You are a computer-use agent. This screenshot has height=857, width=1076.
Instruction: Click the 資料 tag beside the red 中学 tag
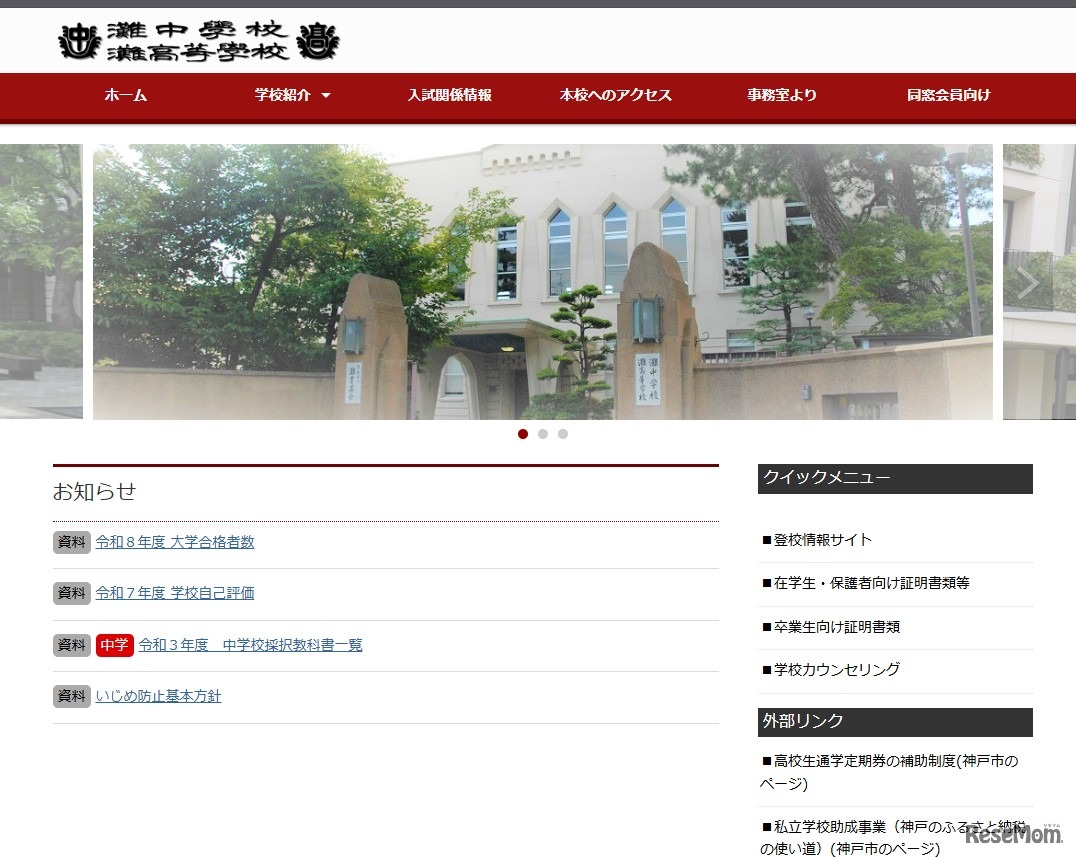[x=72, y=645]
